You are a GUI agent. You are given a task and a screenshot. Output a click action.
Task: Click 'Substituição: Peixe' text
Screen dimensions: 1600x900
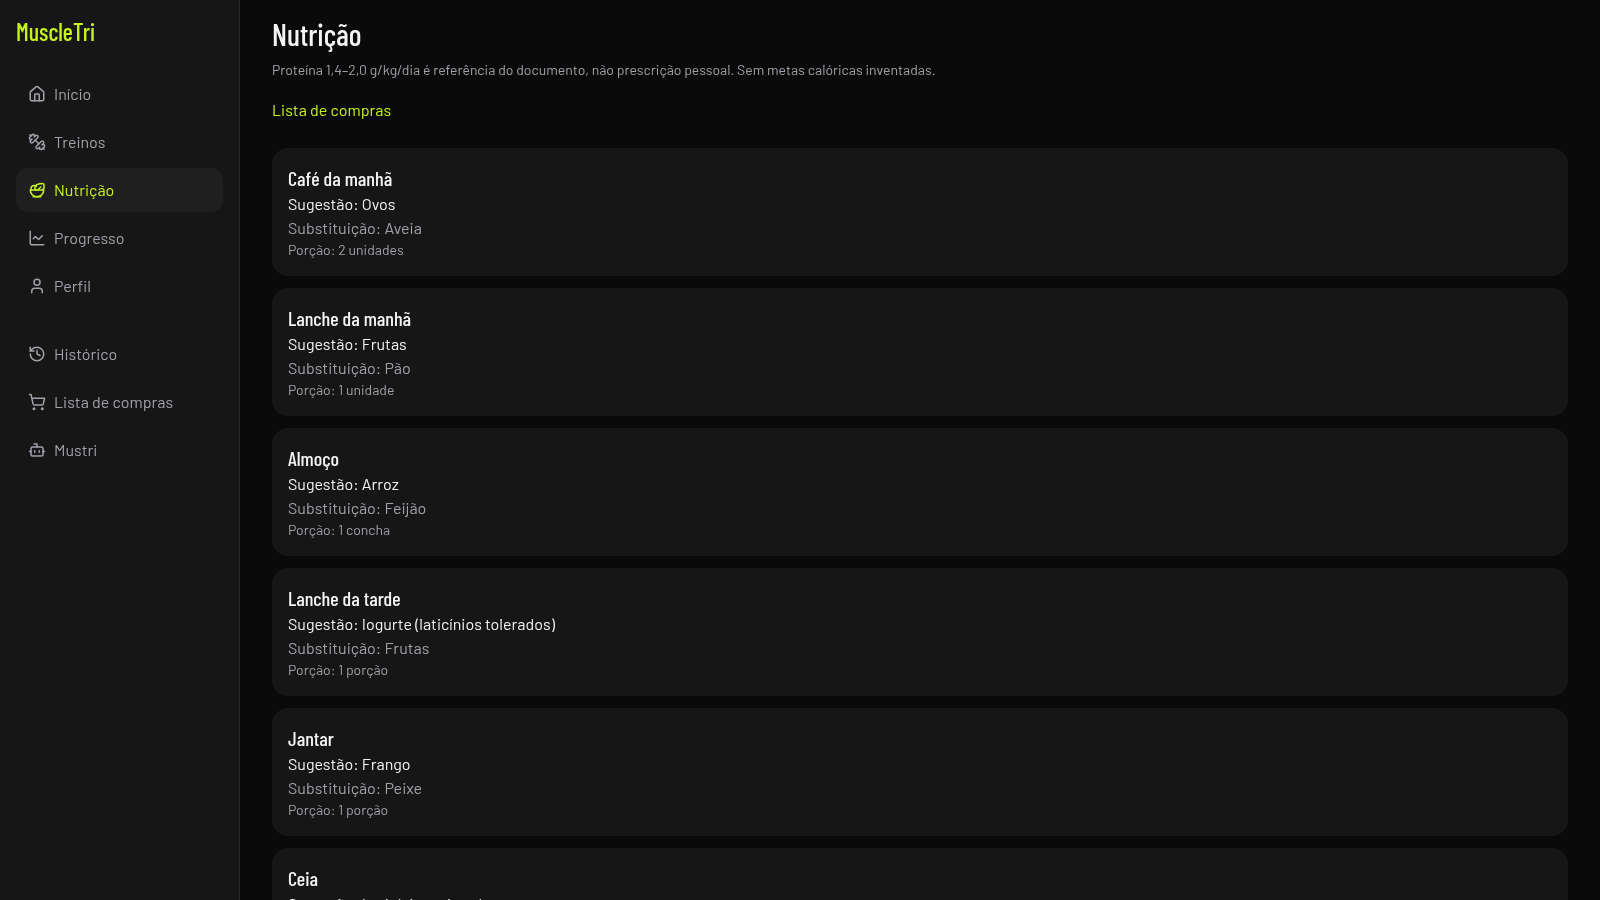[355, 788]
